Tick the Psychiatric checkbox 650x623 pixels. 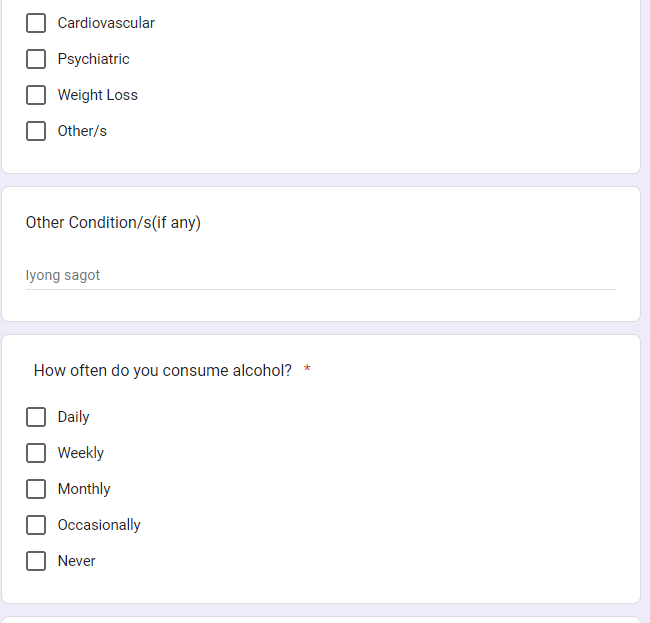[x=36, y=59]
